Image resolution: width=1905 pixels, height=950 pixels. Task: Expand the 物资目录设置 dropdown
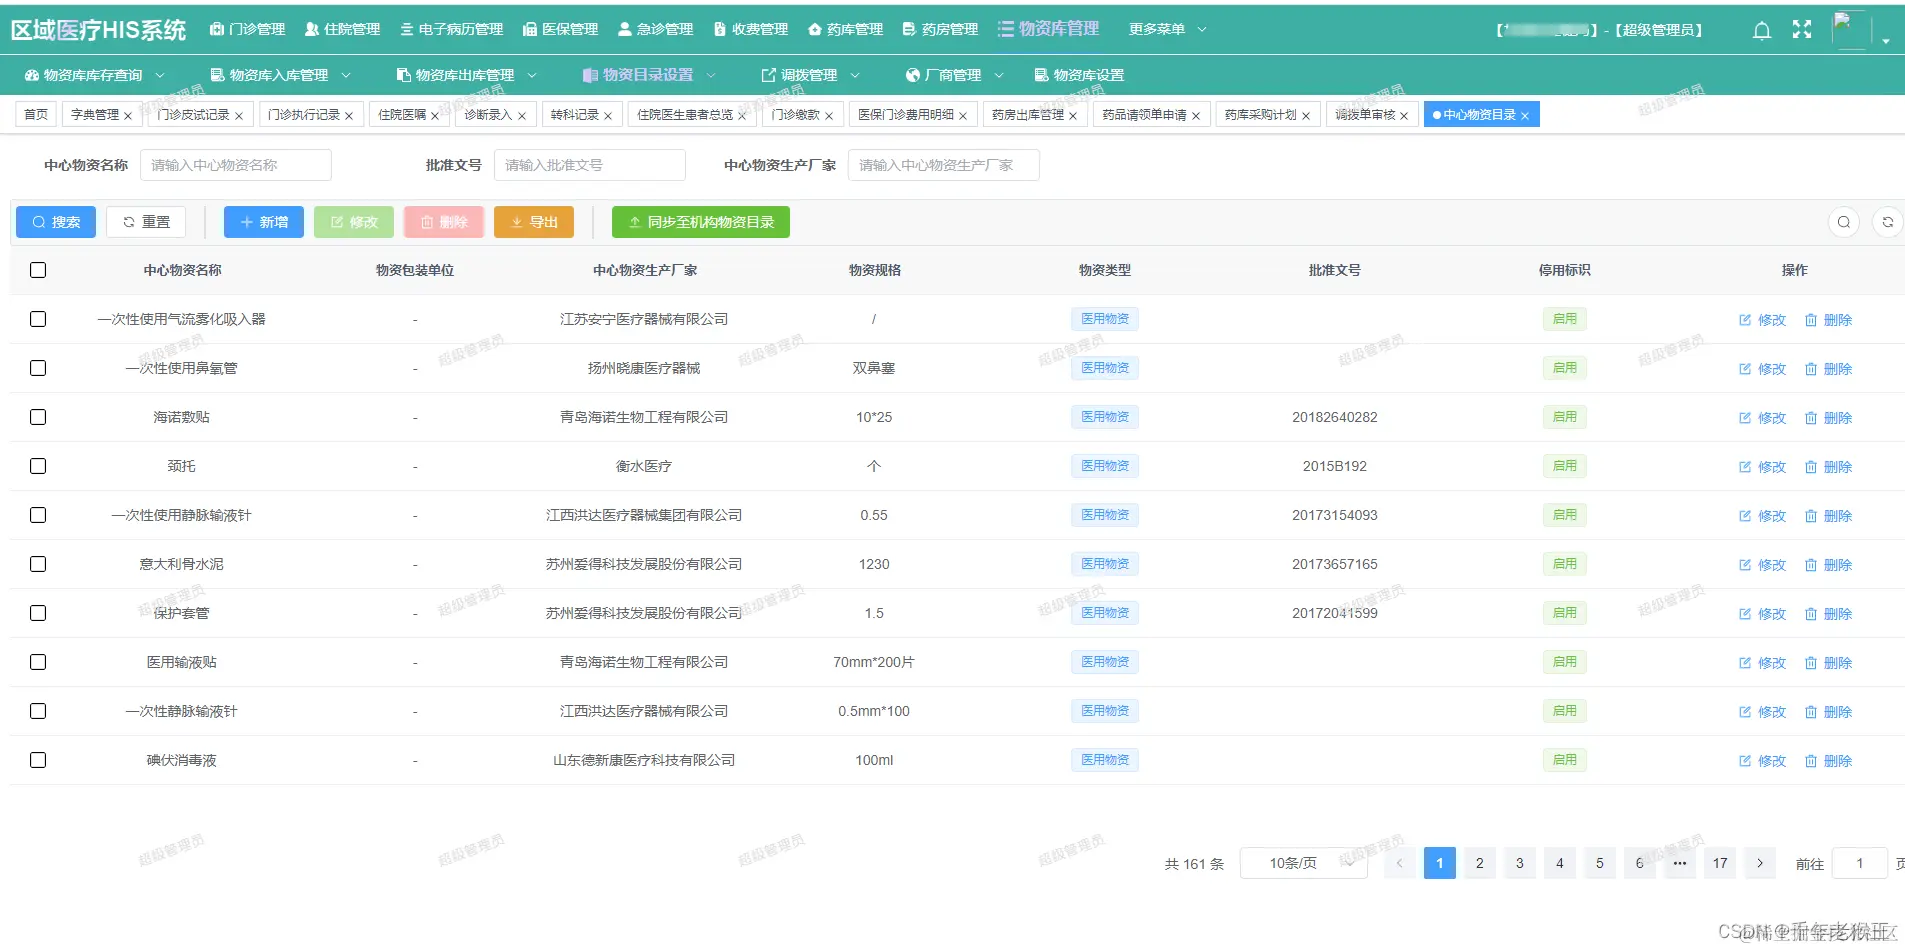(x=647, y=74)
